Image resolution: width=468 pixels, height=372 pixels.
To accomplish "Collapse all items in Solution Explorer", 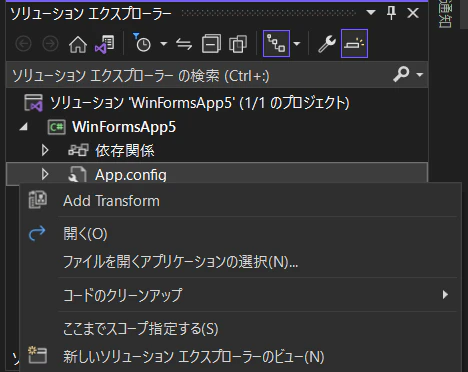I will coord(211,44).
